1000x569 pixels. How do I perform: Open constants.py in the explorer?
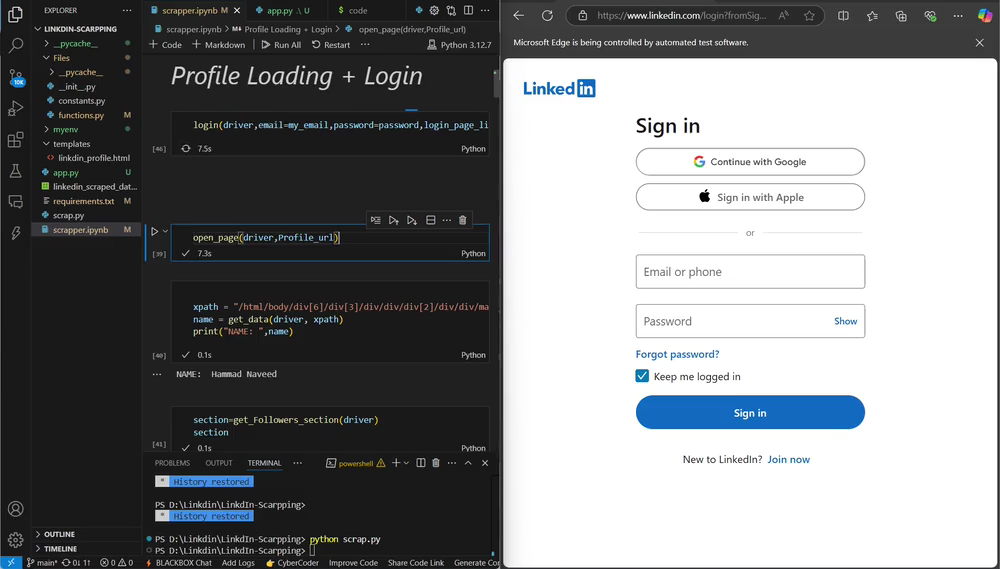click(82, 101)
